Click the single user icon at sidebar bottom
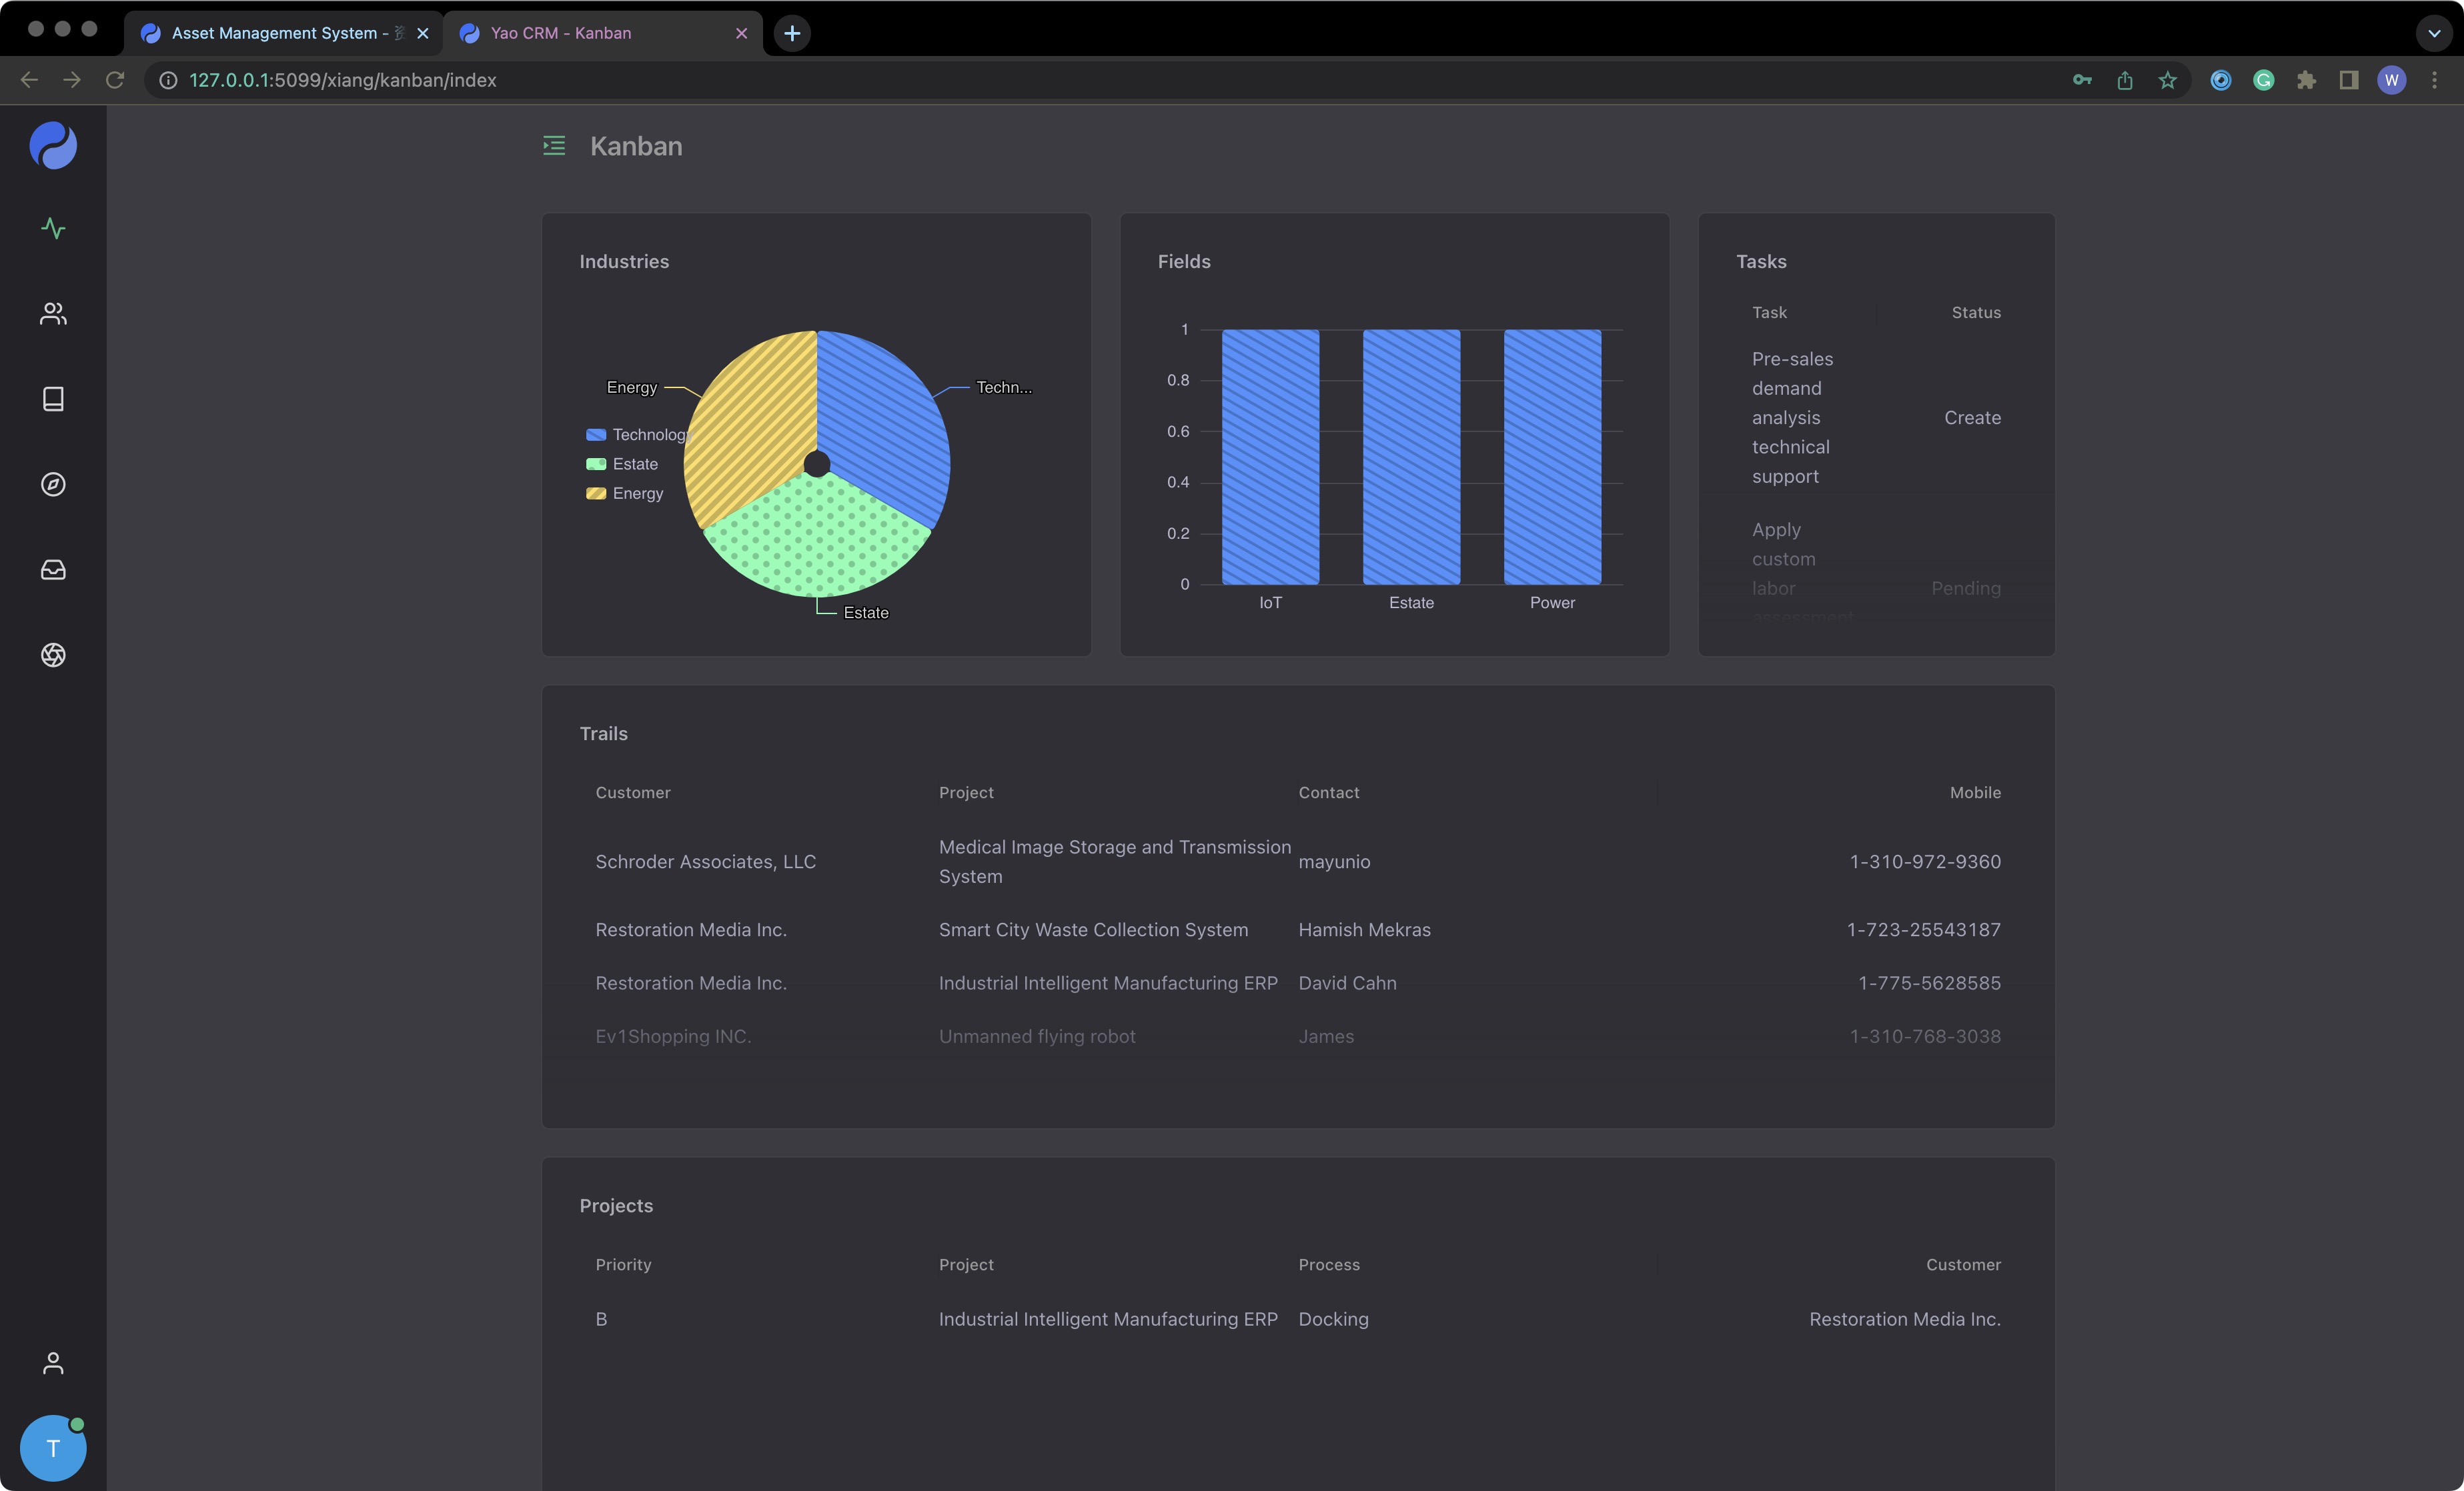Viewport: 2464px width, 1491px height. (x=53, y=1363)
